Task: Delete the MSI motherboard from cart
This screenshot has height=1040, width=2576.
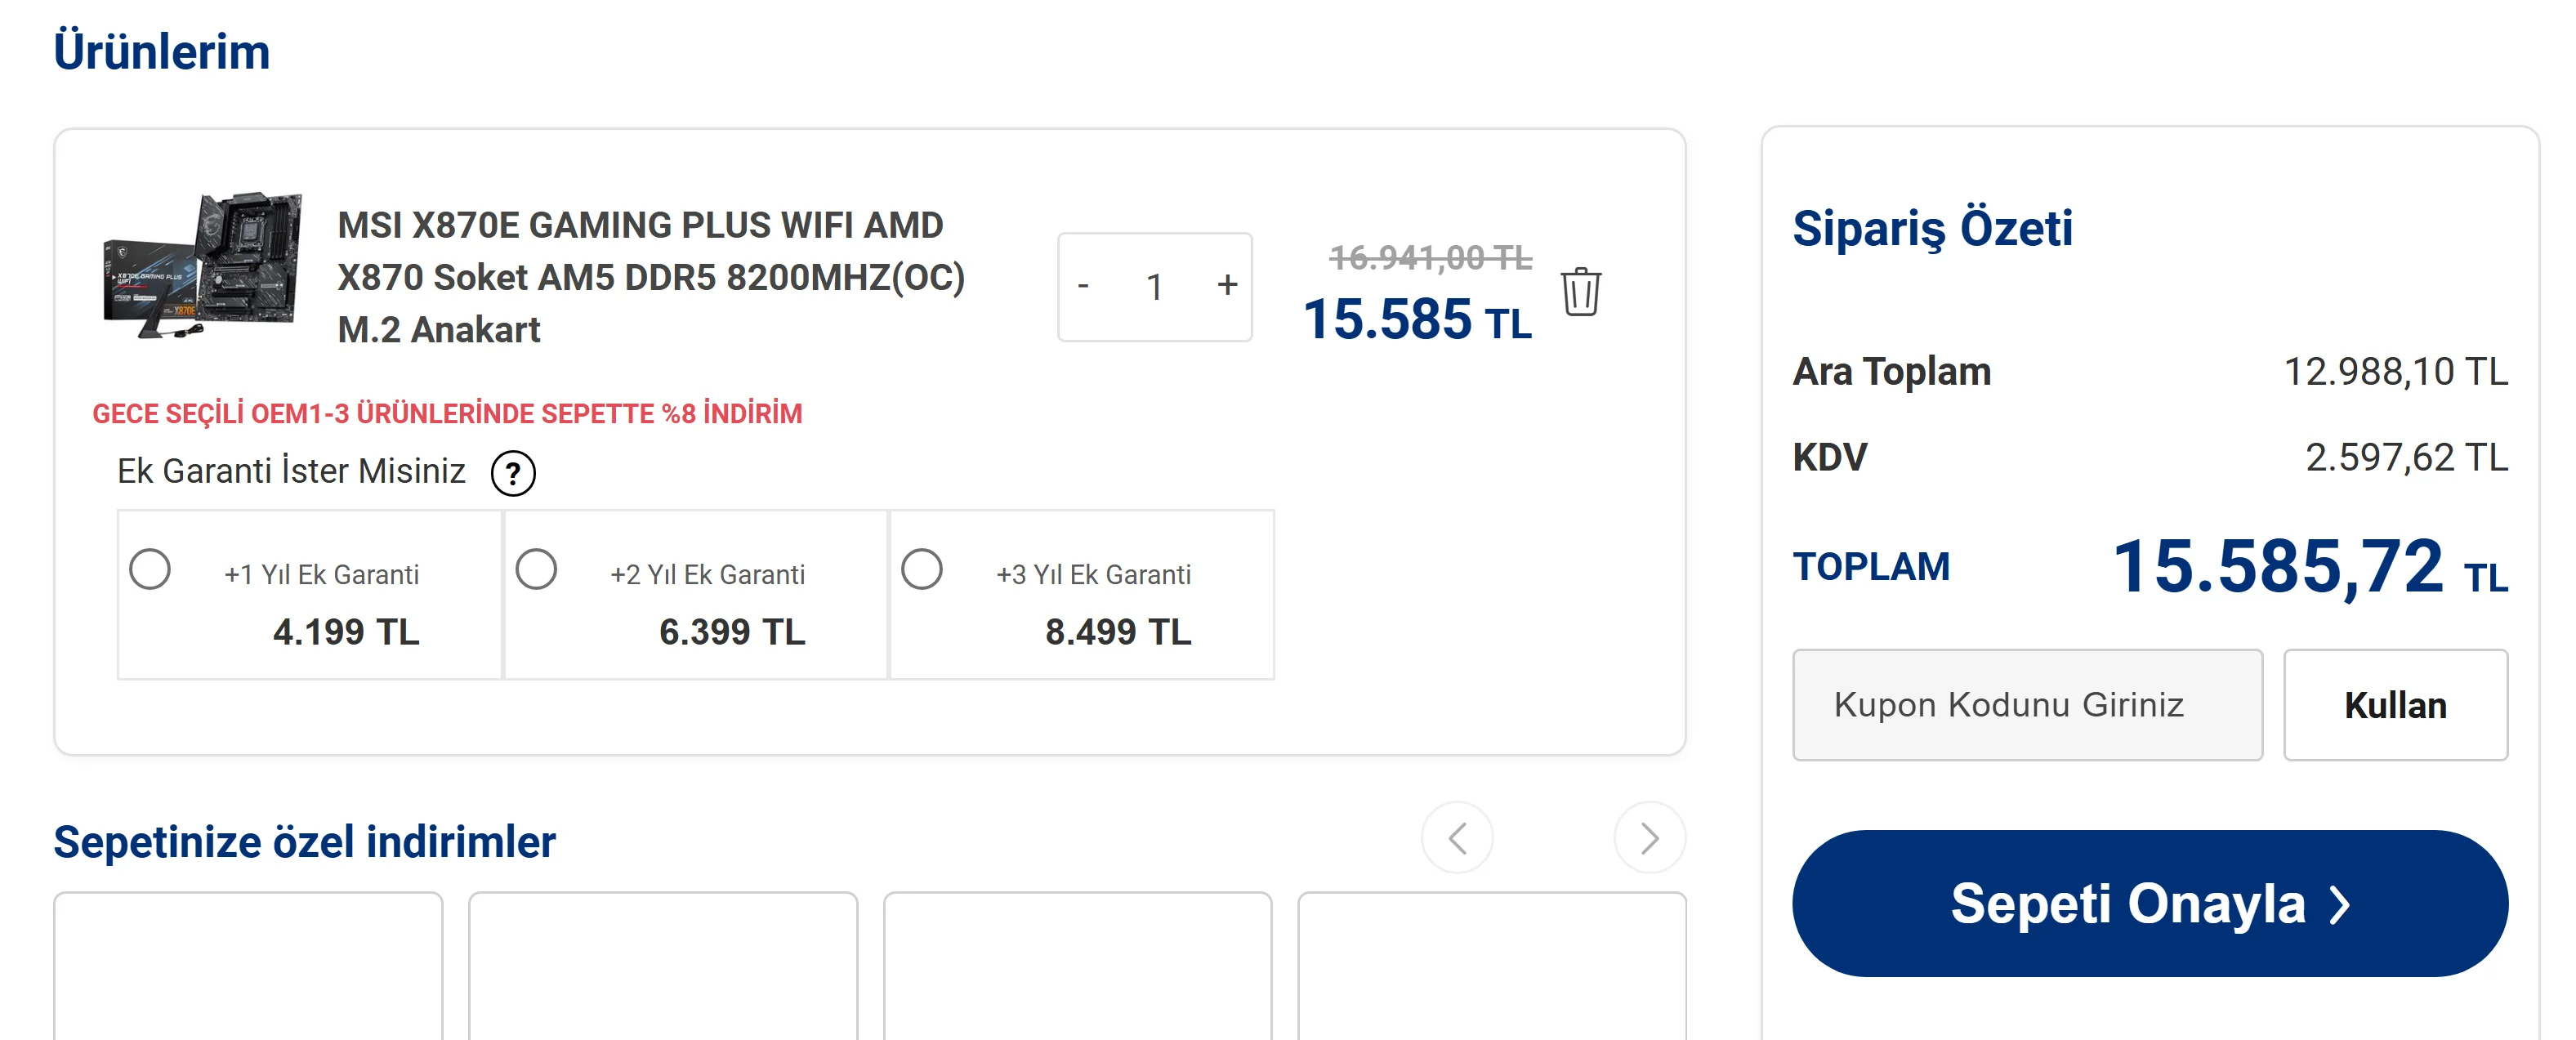Action: (1580, 292)
